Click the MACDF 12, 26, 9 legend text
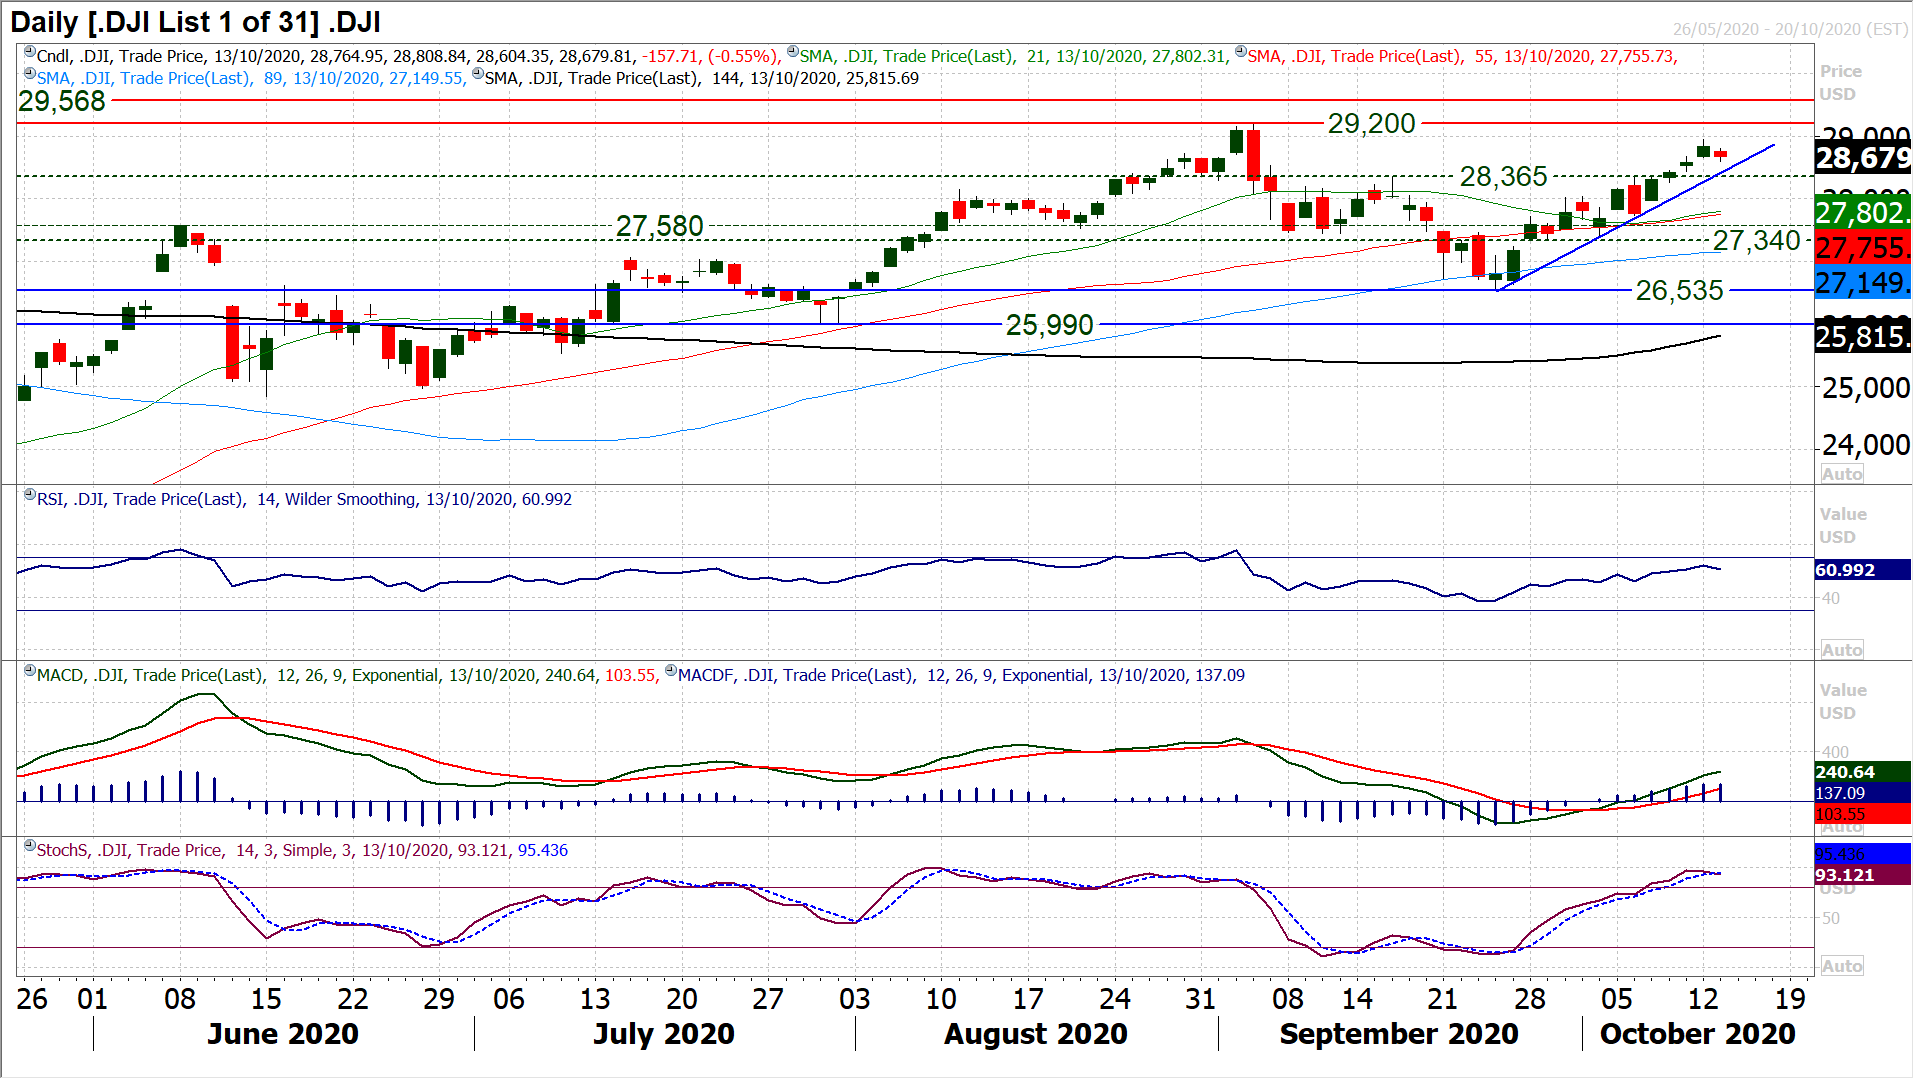1914x1079 pixels. click(961, 675)
